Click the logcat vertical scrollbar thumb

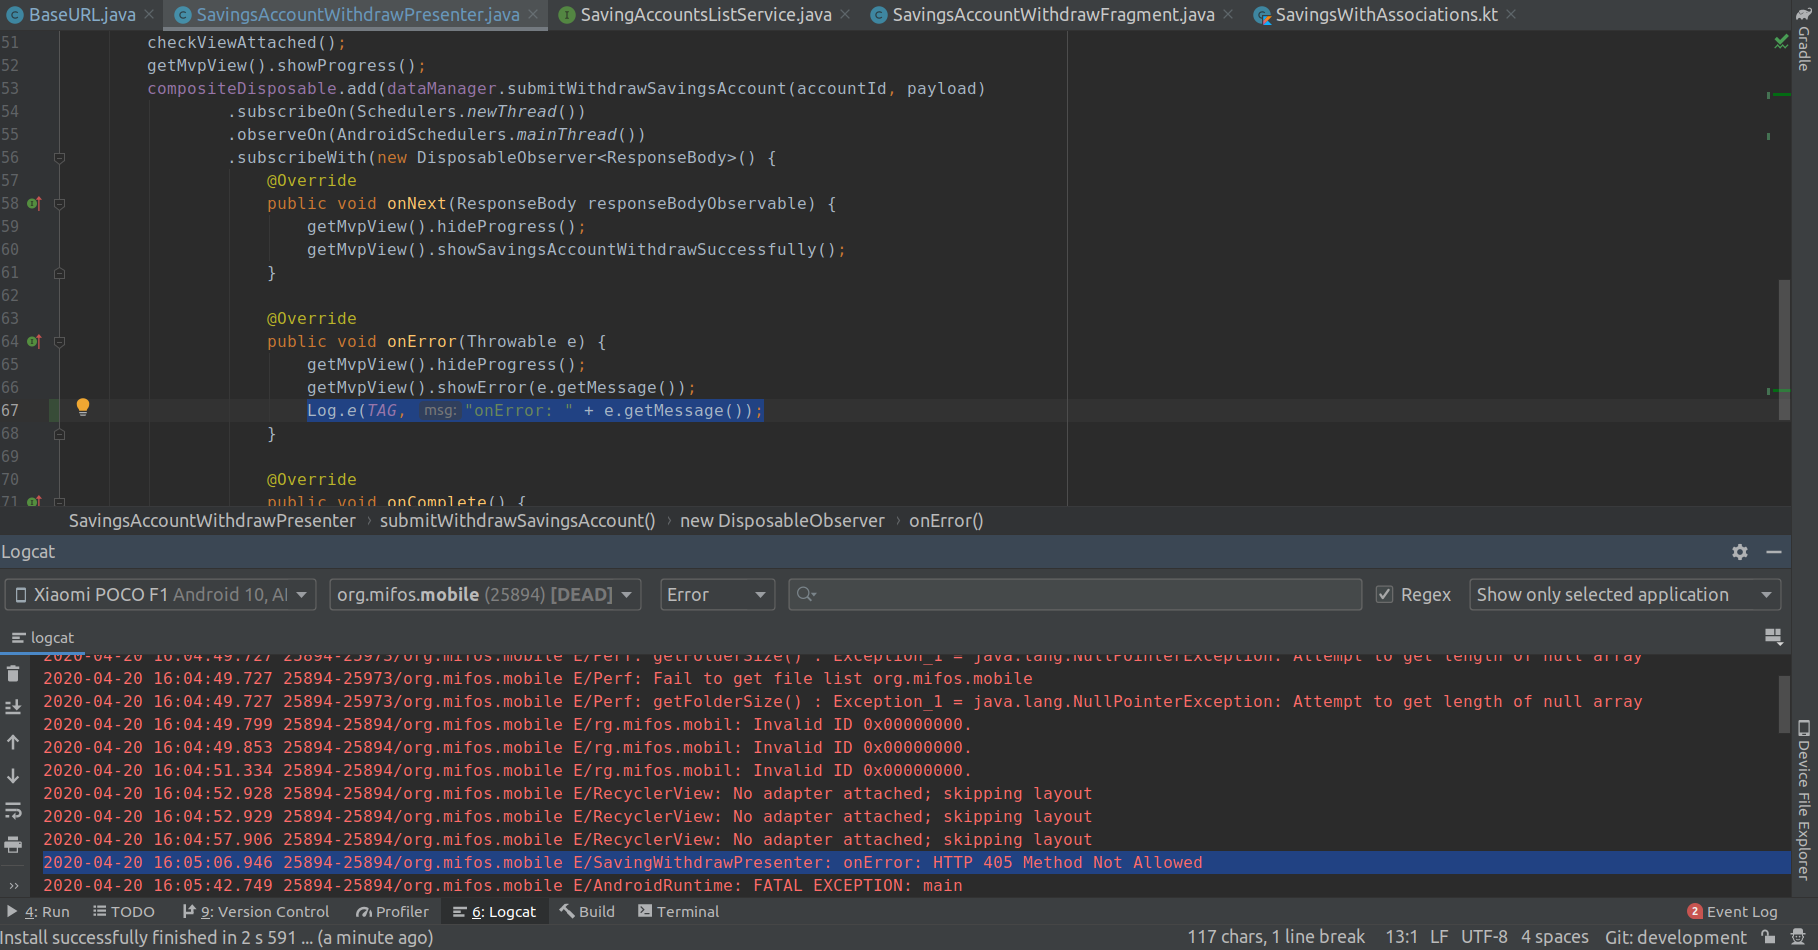tap(1784, 704)
